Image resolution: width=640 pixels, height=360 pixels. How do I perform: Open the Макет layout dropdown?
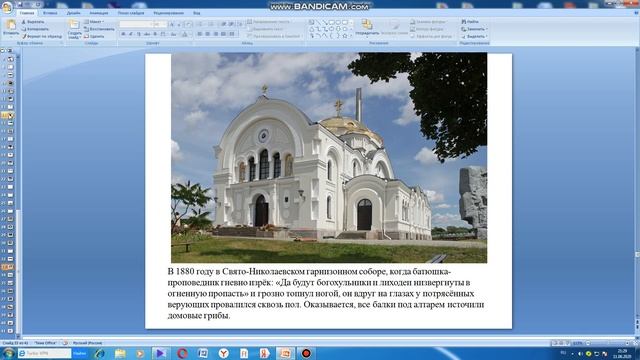coord(94,22)
